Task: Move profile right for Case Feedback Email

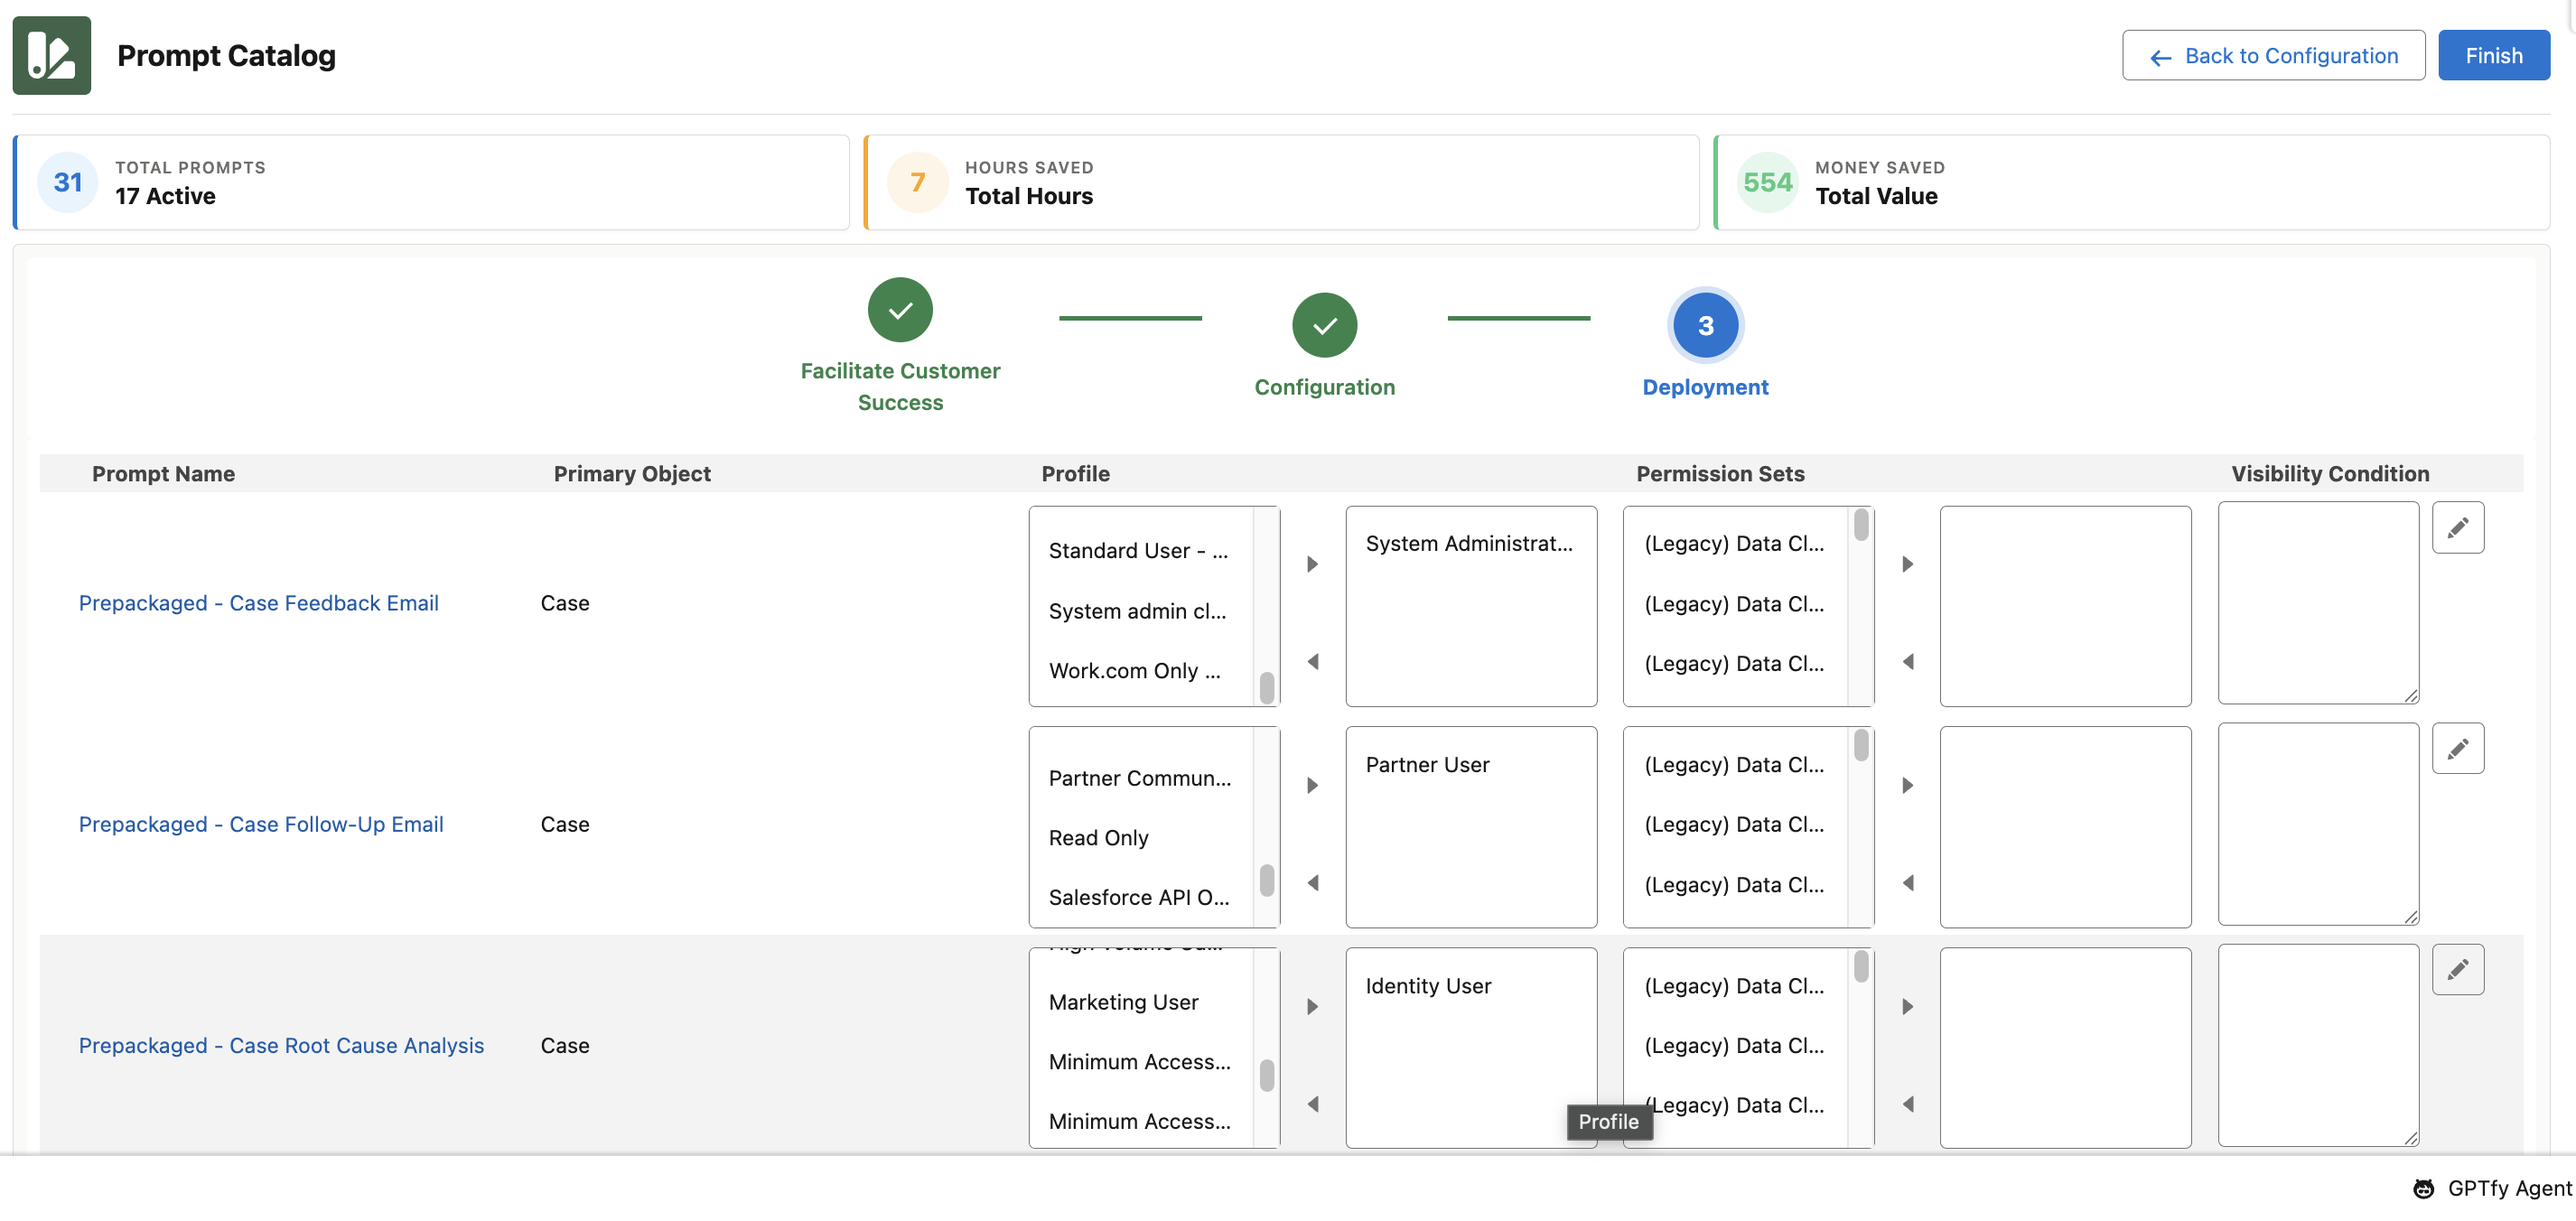Action: [1312, 564]
